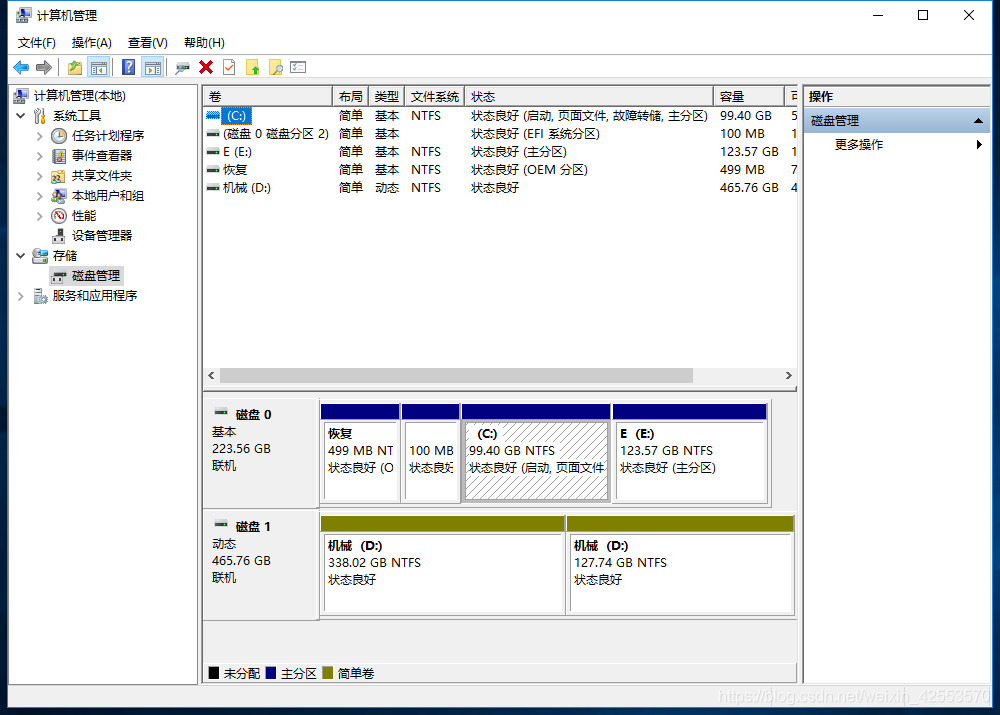Click the Up one level folder icon
This screenshot has height=715, width=1000.
coord(75,67)
